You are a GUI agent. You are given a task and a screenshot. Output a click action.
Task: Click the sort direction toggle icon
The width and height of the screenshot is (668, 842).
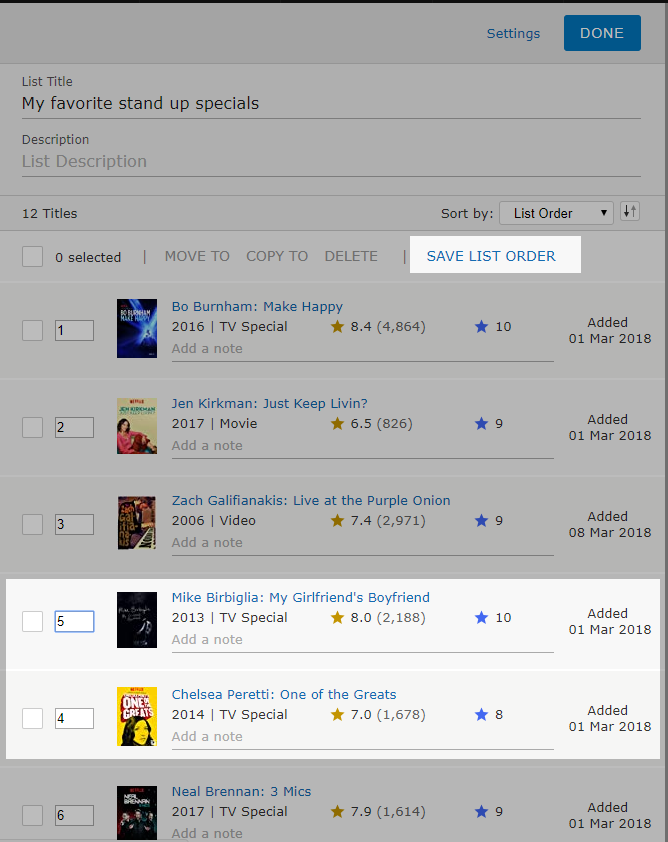click(x=629, y=212)
